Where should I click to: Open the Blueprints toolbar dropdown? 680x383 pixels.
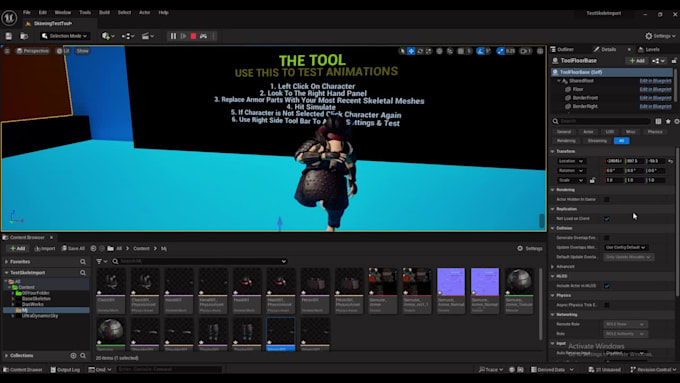coord(128,36)
